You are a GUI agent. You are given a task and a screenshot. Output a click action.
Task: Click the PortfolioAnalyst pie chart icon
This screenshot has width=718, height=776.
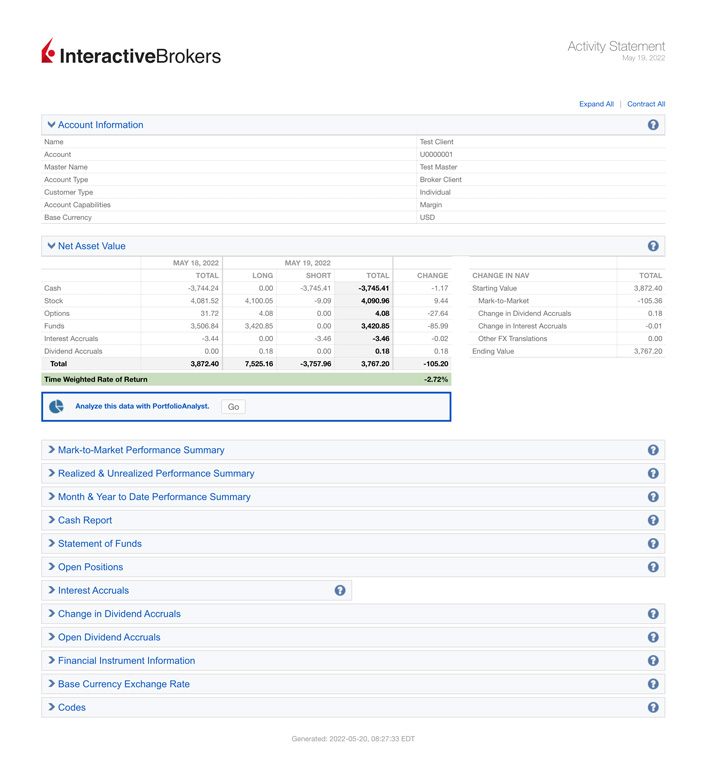pyautogui.click(x=57, y=407)
